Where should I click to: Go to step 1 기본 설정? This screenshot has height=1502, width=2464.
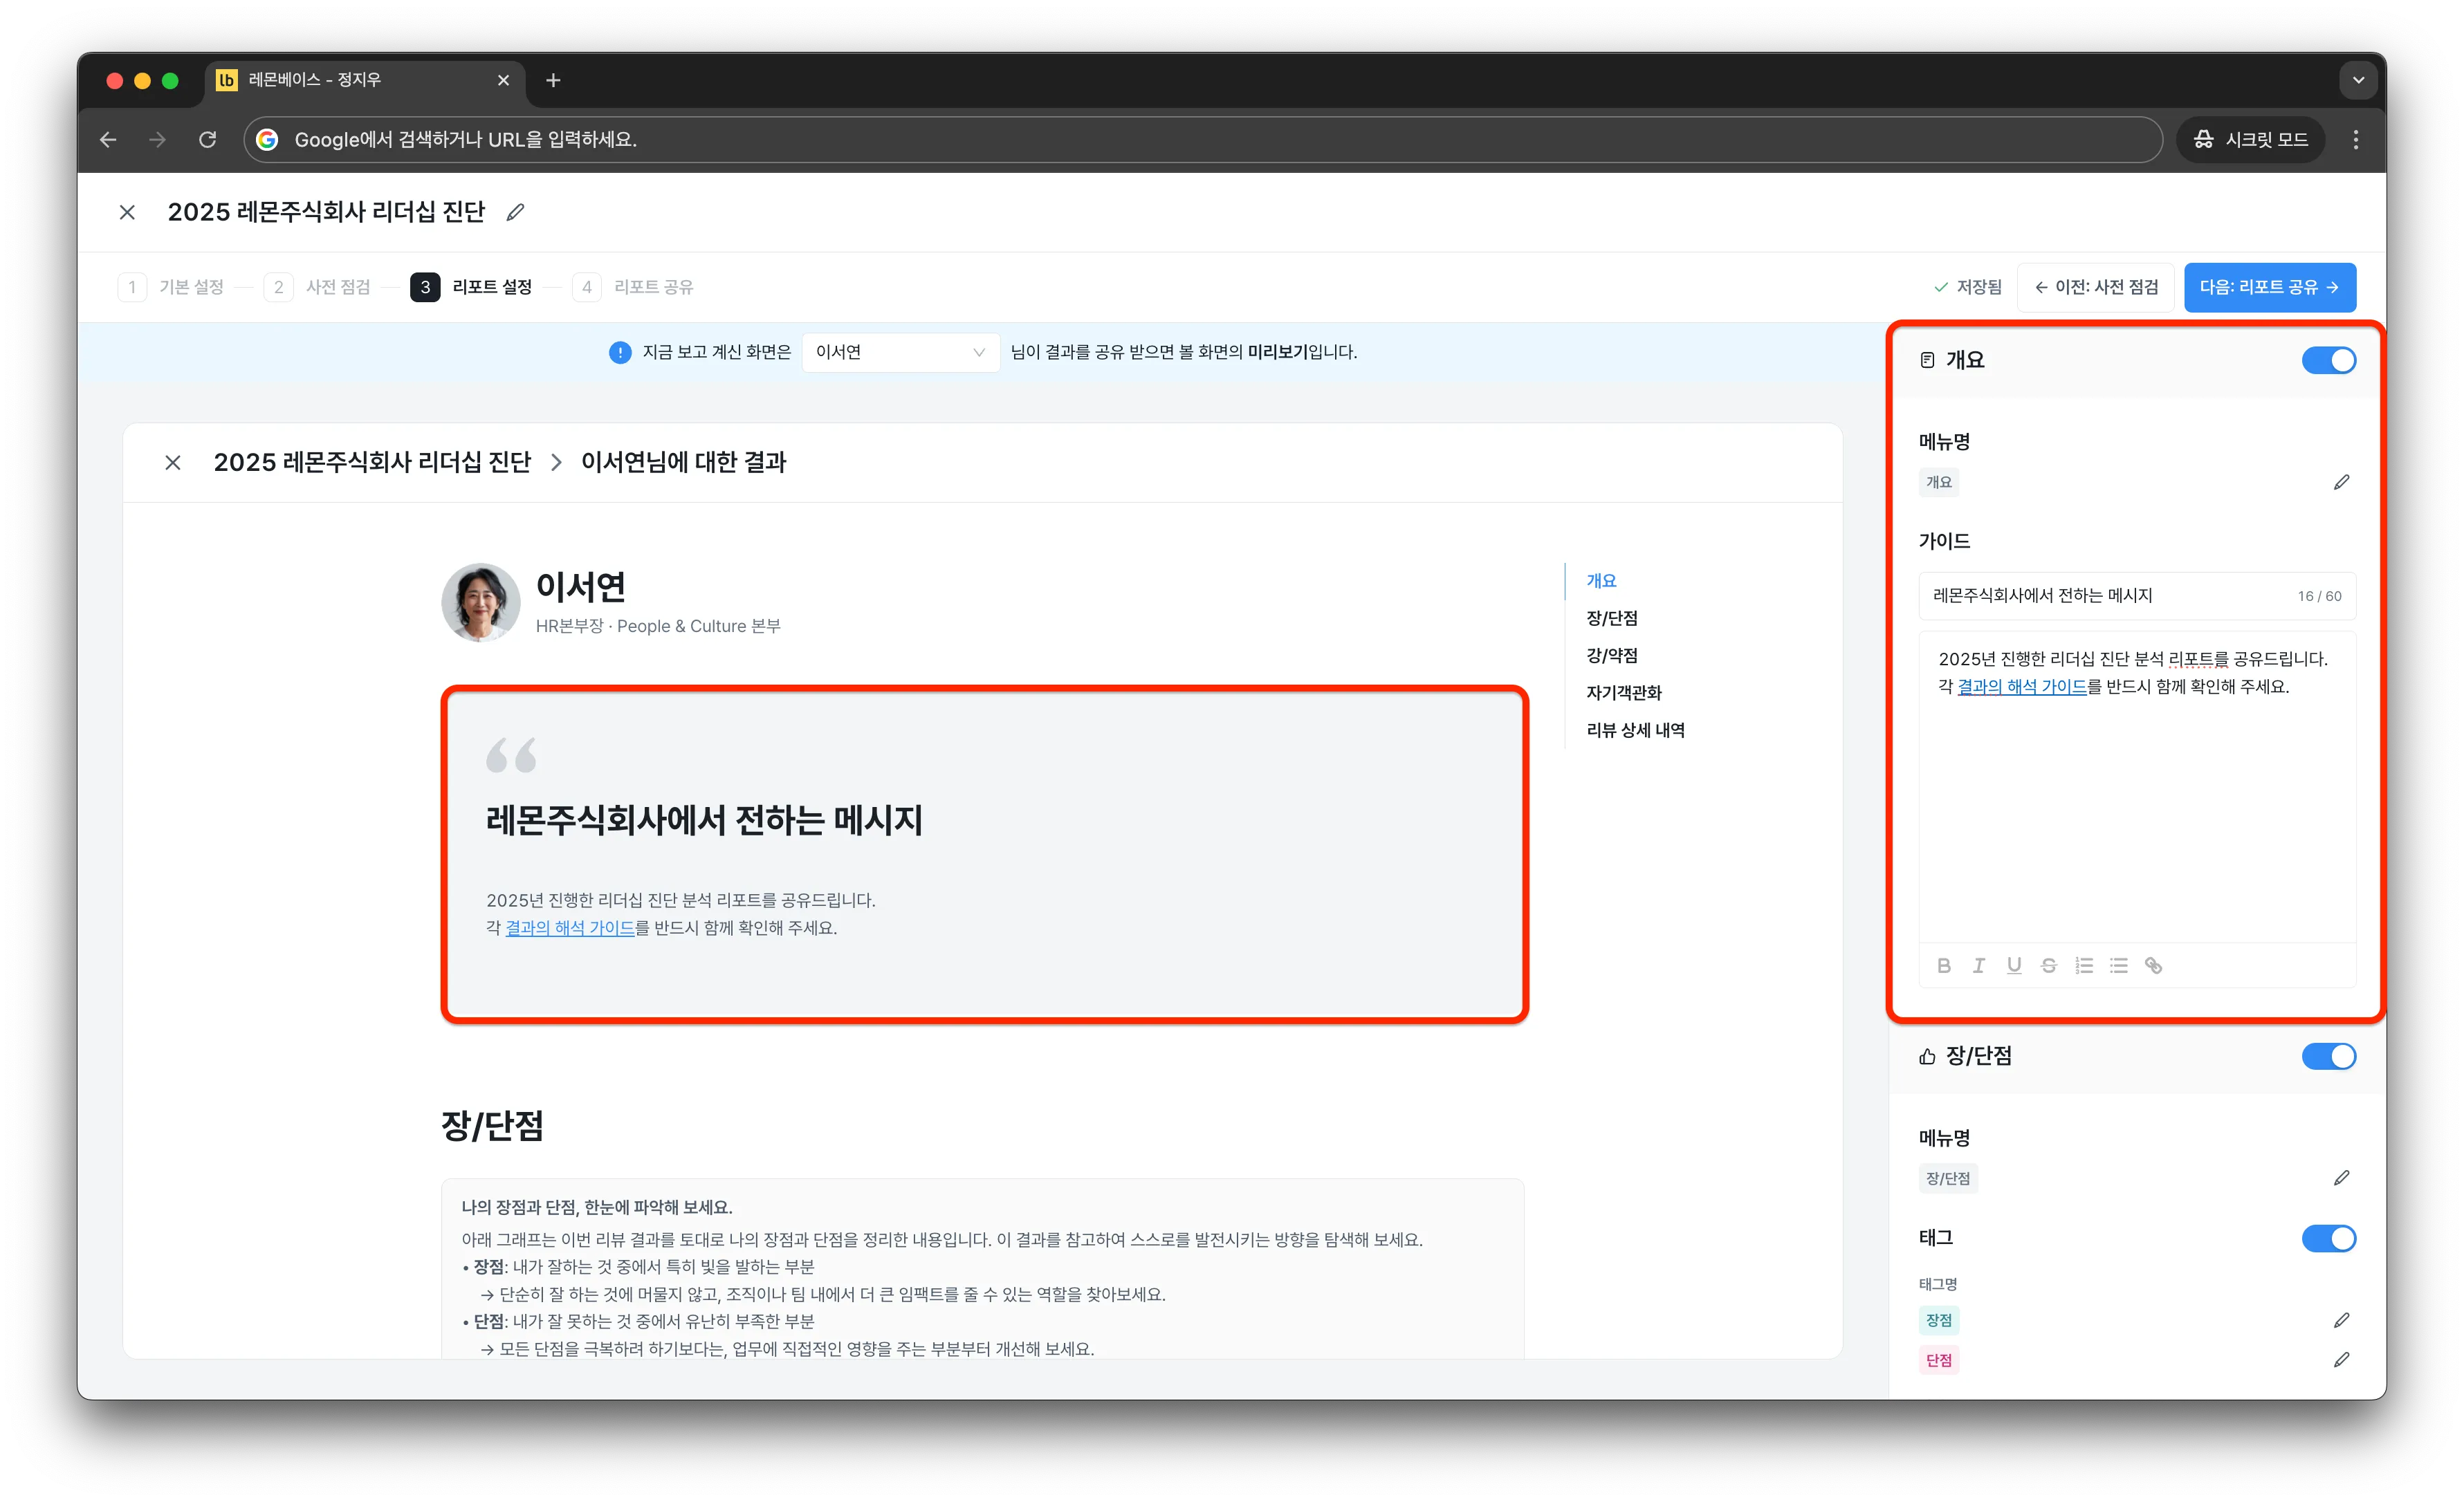(x=171, y=287)
